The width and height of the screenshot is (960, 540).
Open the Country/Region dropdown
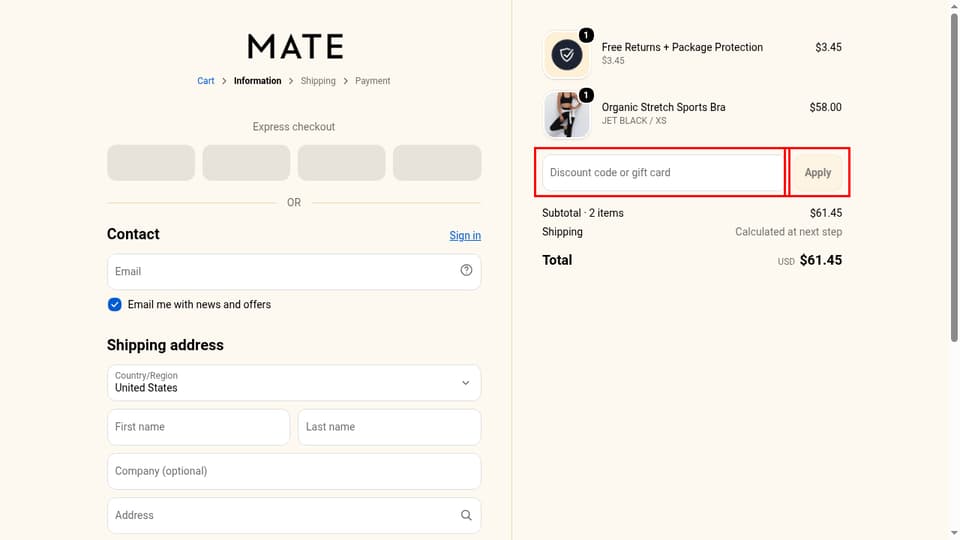click(294, 383)
